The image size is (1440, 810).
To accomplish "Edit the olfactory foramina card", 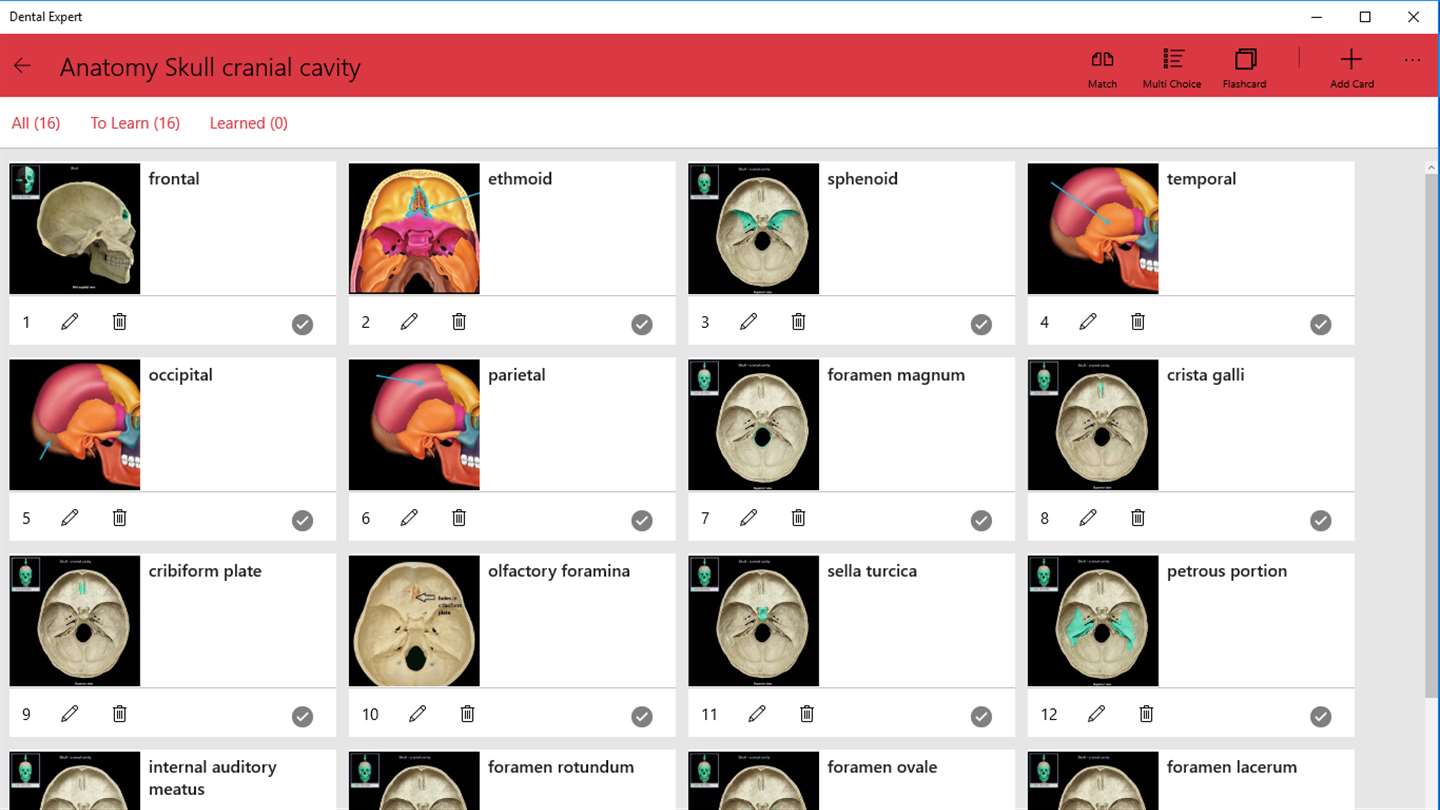I will pos(418,714).
